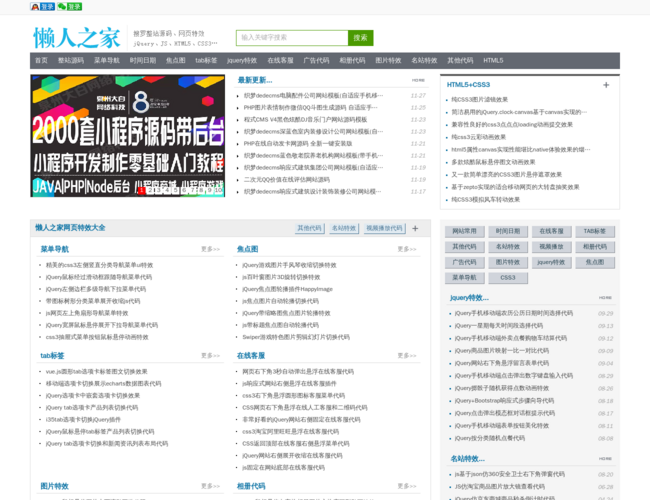
Task: Click the plus icon beside HTML5+CSS3 heading
Action: (606, 85)
